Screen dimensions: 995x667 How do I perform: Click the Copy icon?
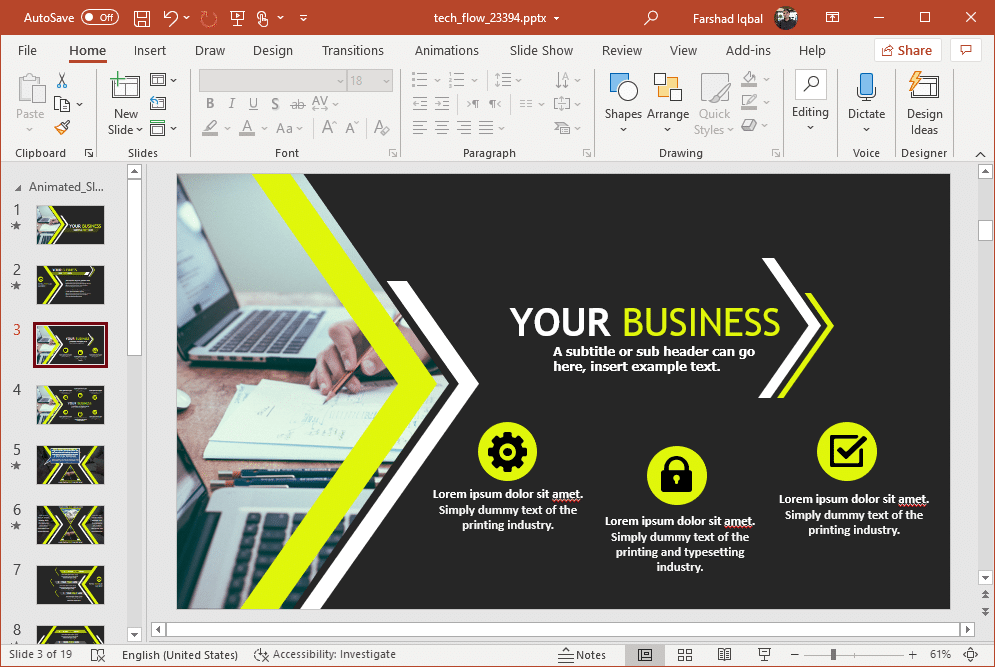click(x=62, y=103)
